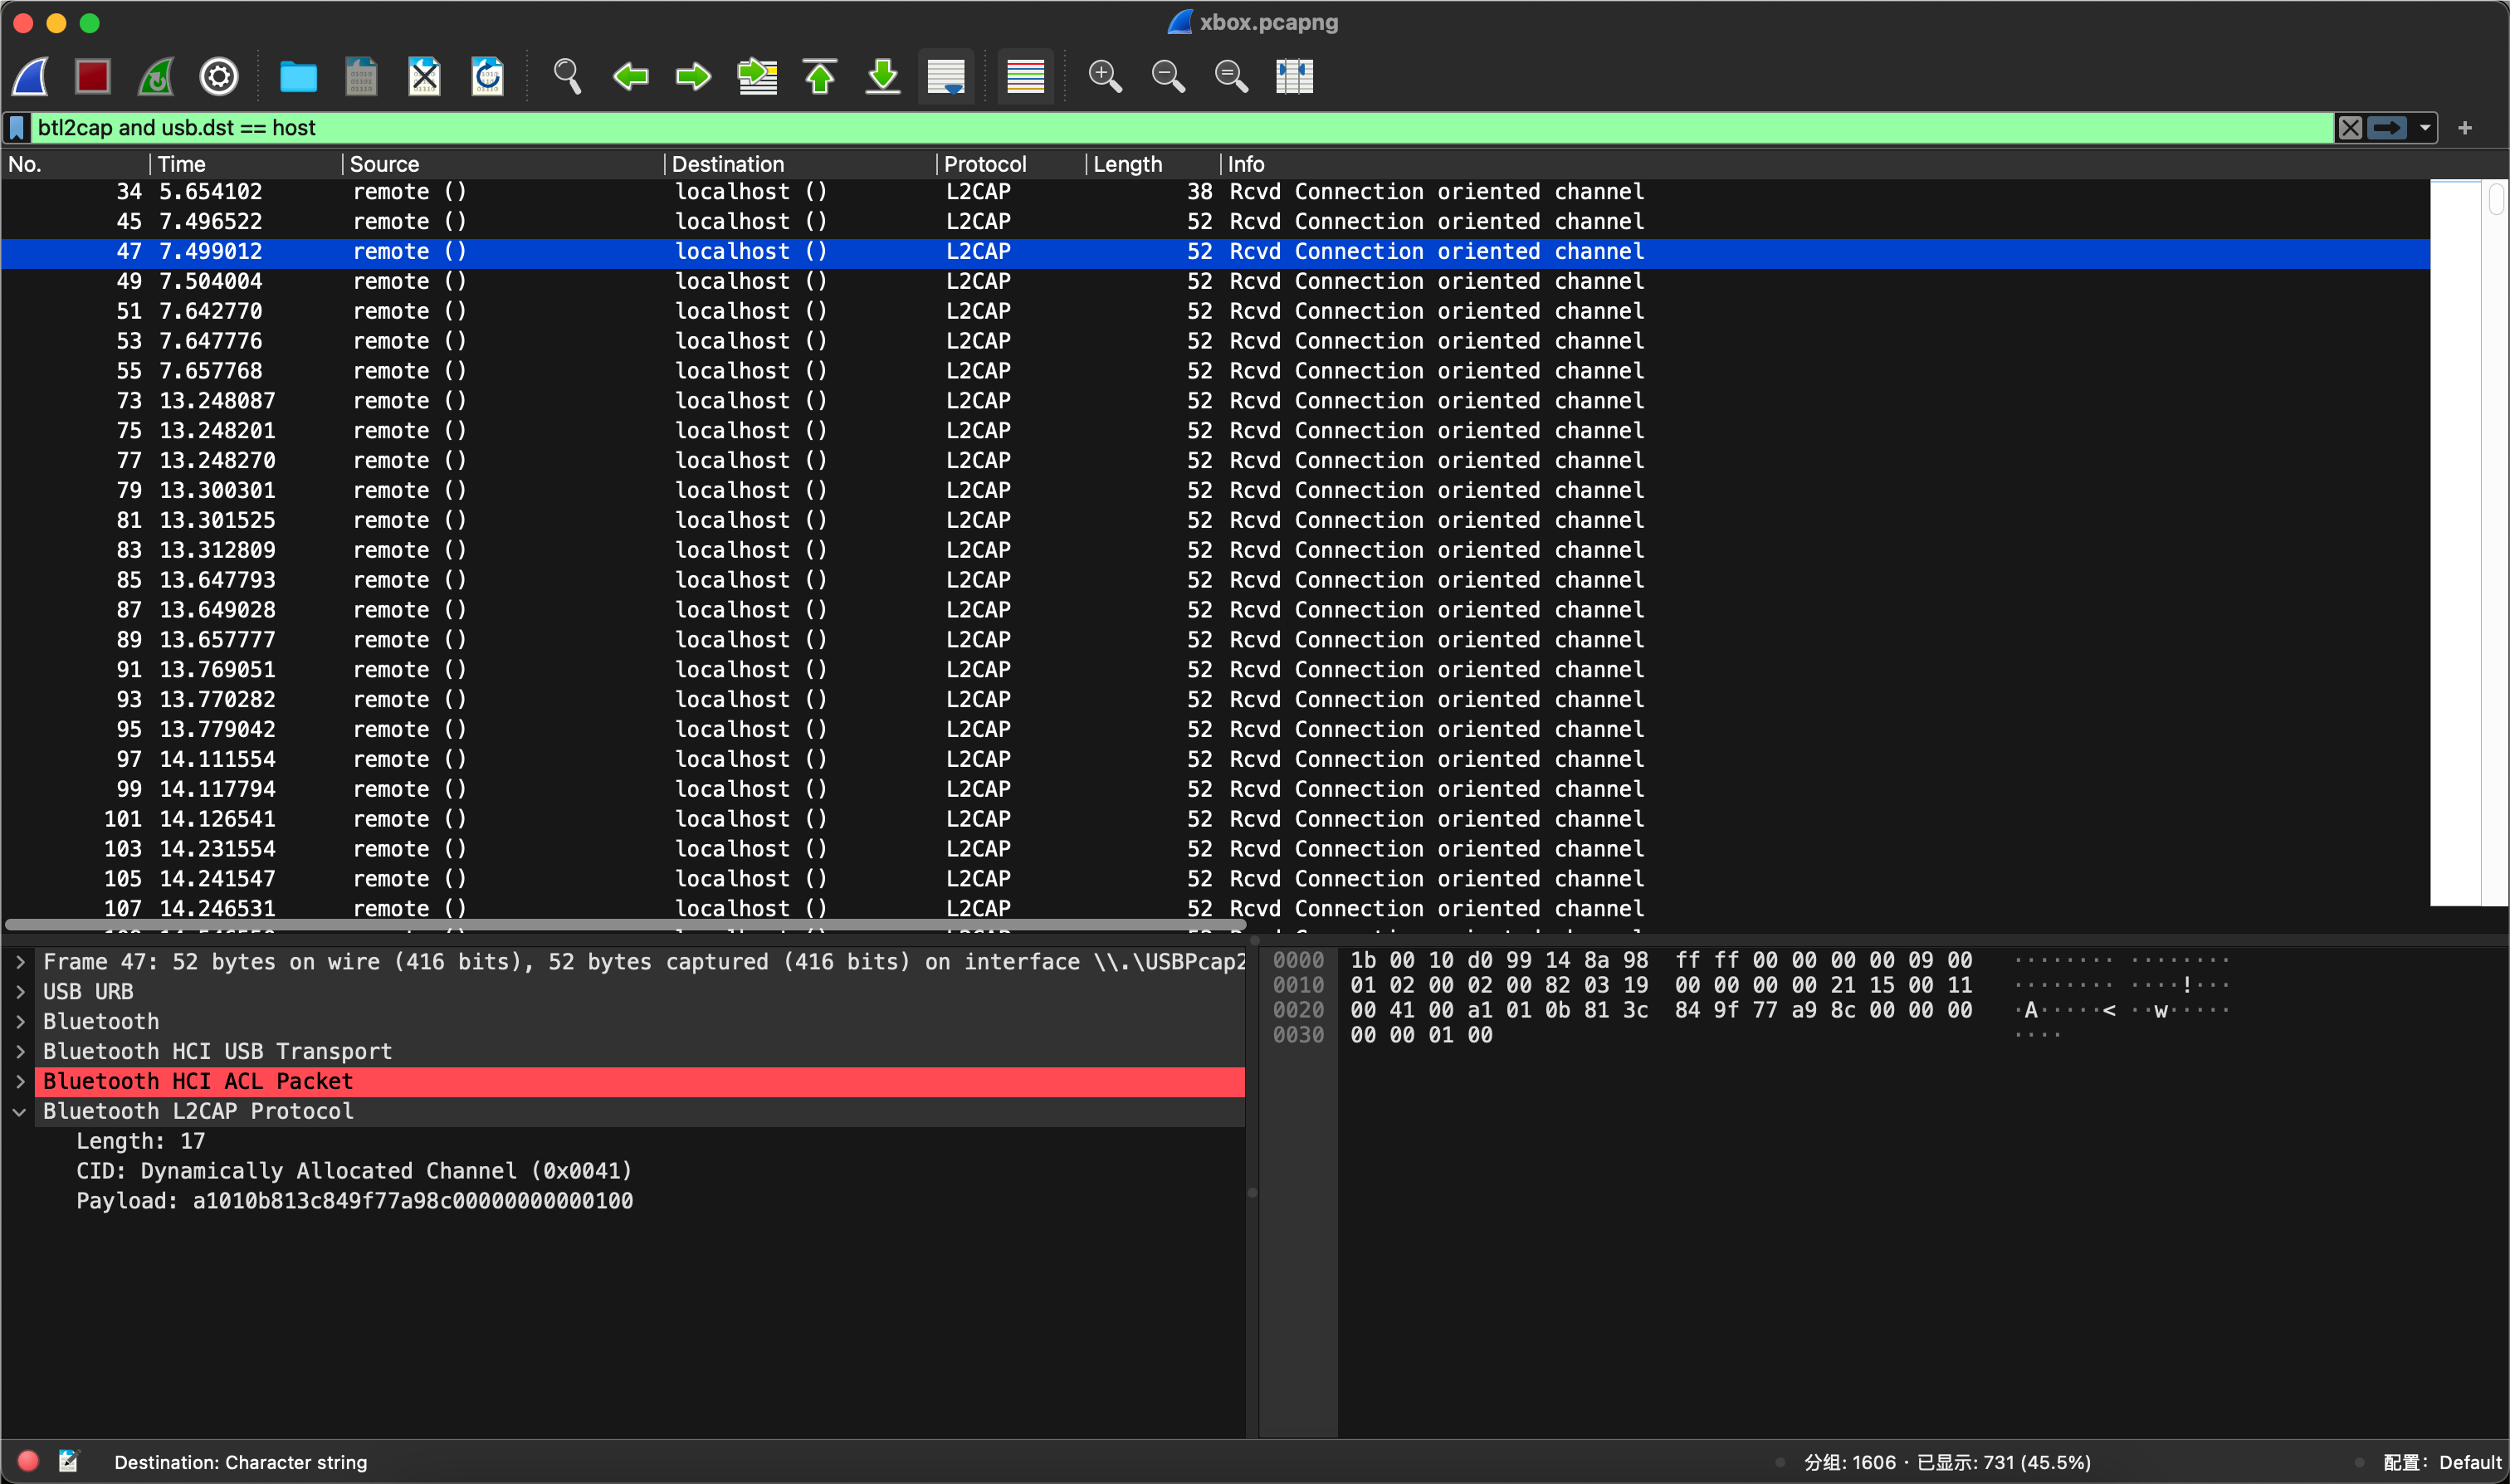2510x1484 pixels.
Task: Click the Default profile status entry
Action: [2441, 1462]
